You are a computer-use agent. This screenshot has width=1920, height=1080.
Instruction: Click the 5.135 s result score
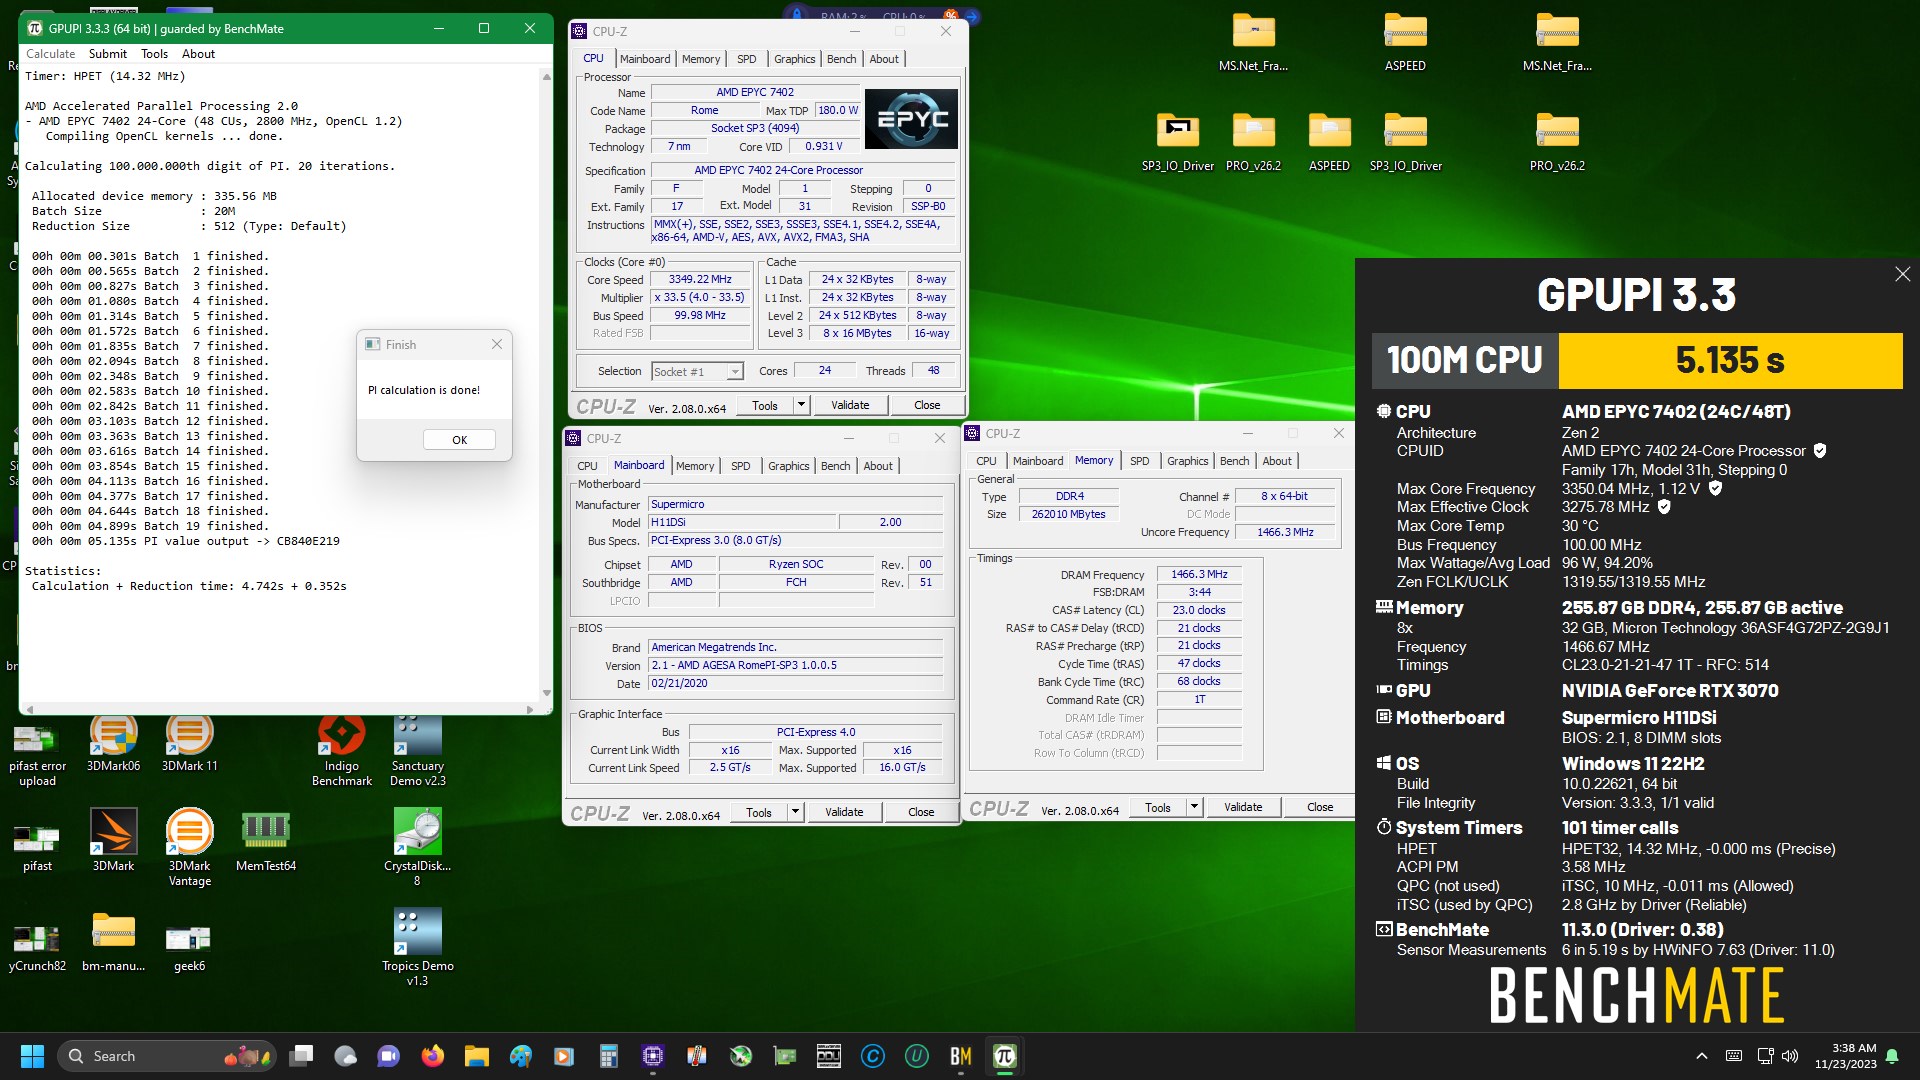point(1730,360)
